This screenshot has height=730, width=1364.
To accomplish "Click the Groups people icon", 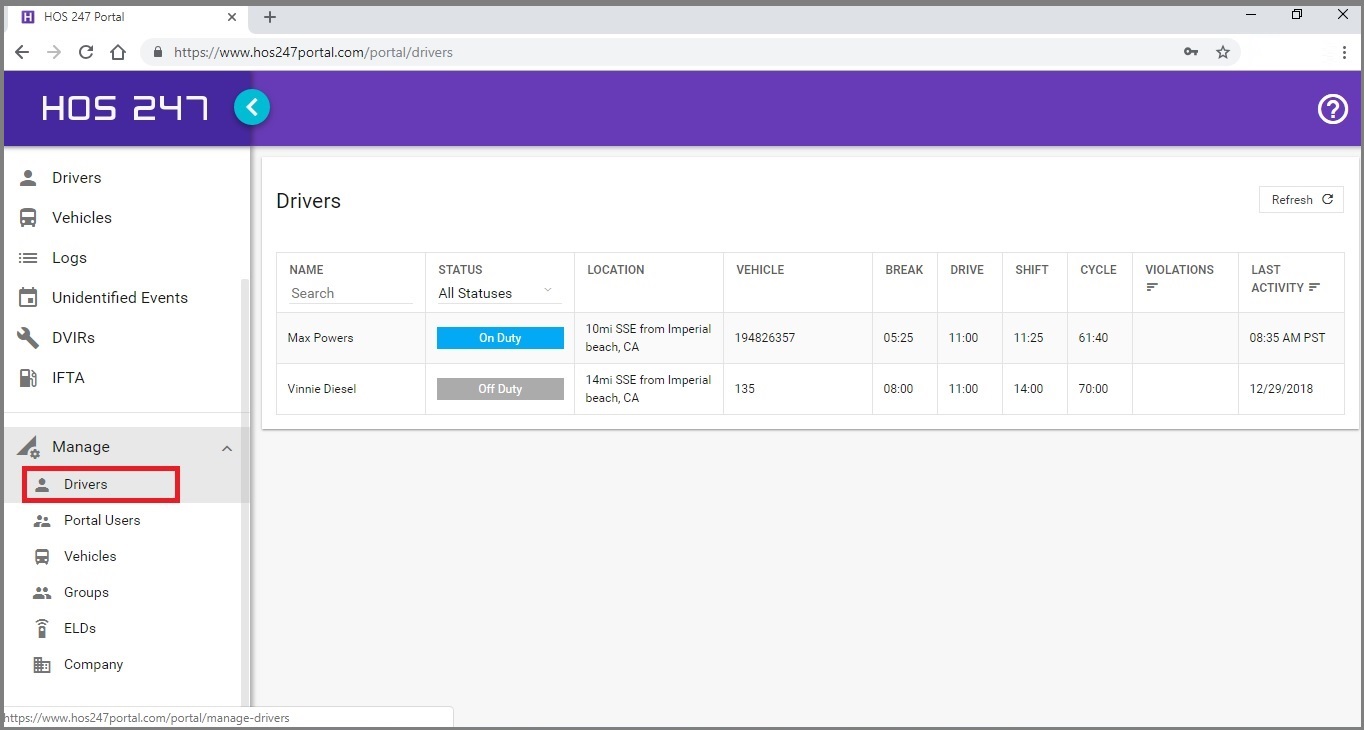I will pos(42,593).
